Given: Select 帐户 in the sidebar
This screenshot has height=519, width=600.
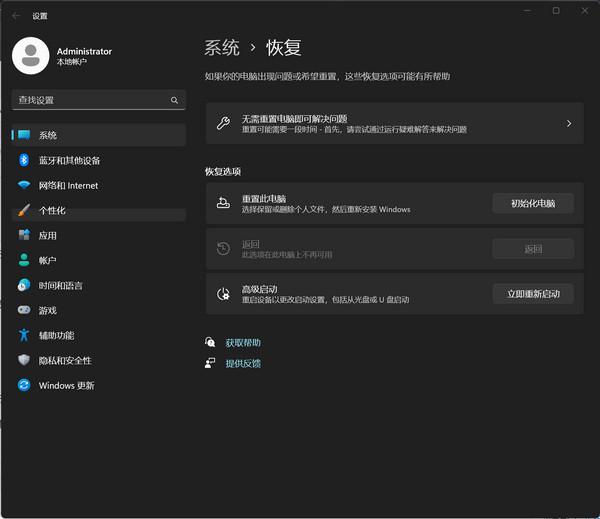Looking at the screenshot, I should point(48,260).
